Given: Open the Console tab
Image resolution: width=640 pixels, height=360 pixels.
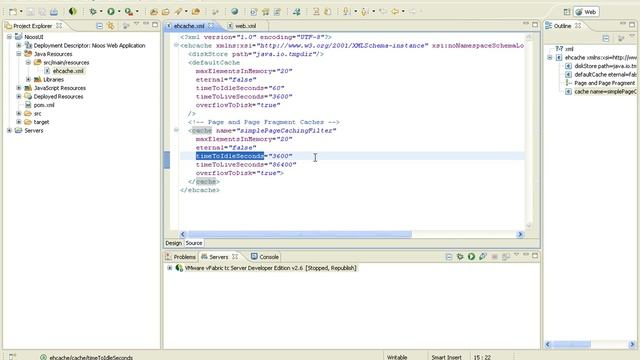Looking at the screenshot, I should click(264, 257).
